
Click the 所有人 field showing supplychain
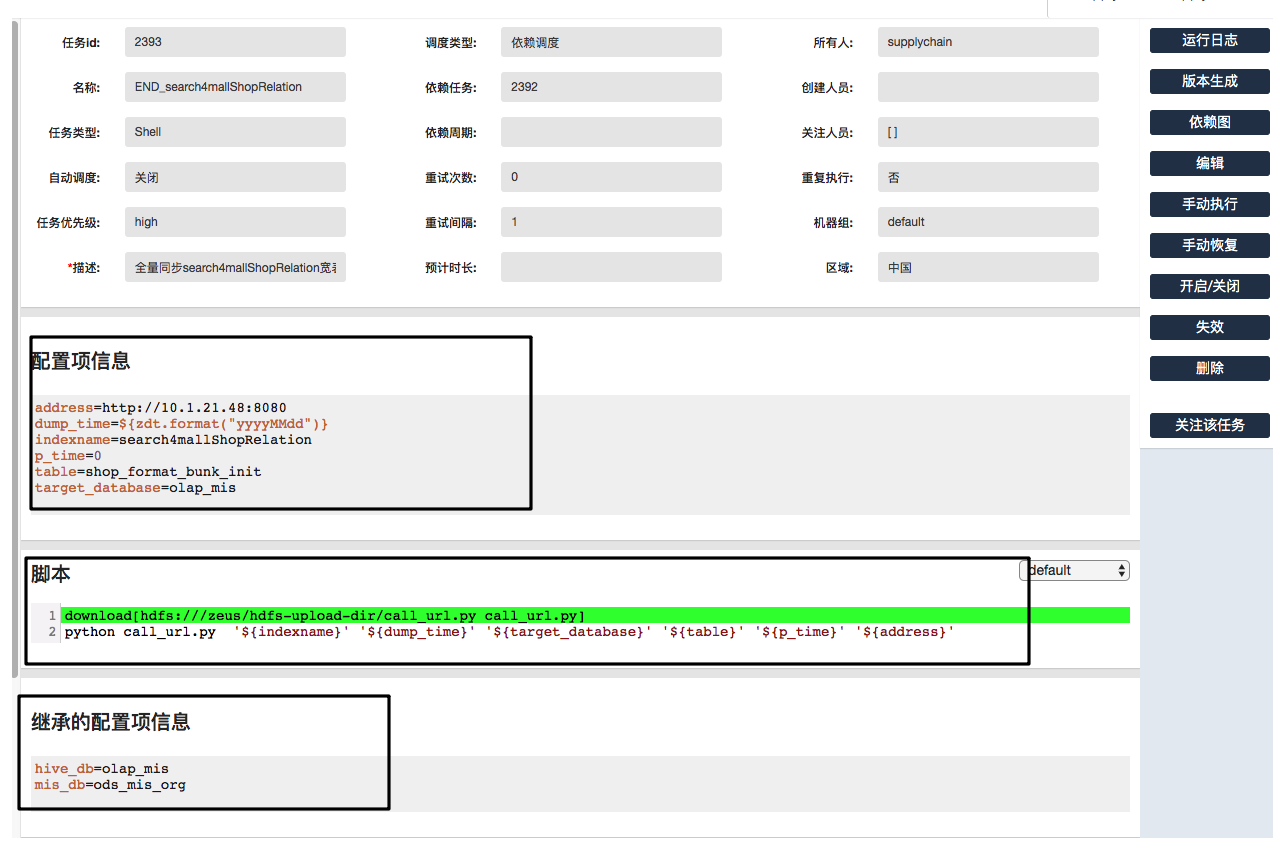tap(988, 42)
